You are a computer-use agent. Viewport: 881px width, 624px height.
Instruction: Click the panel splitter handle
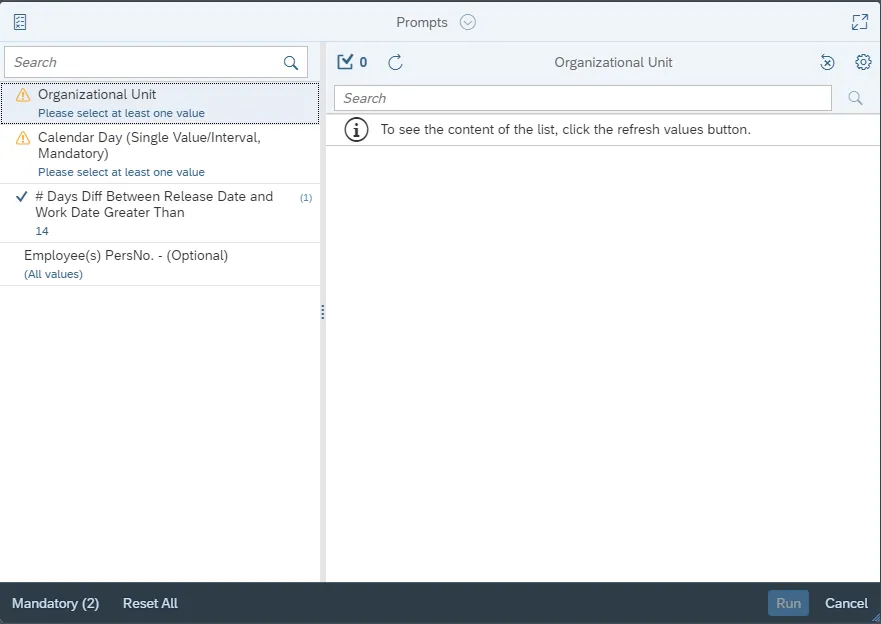(322, 312)
